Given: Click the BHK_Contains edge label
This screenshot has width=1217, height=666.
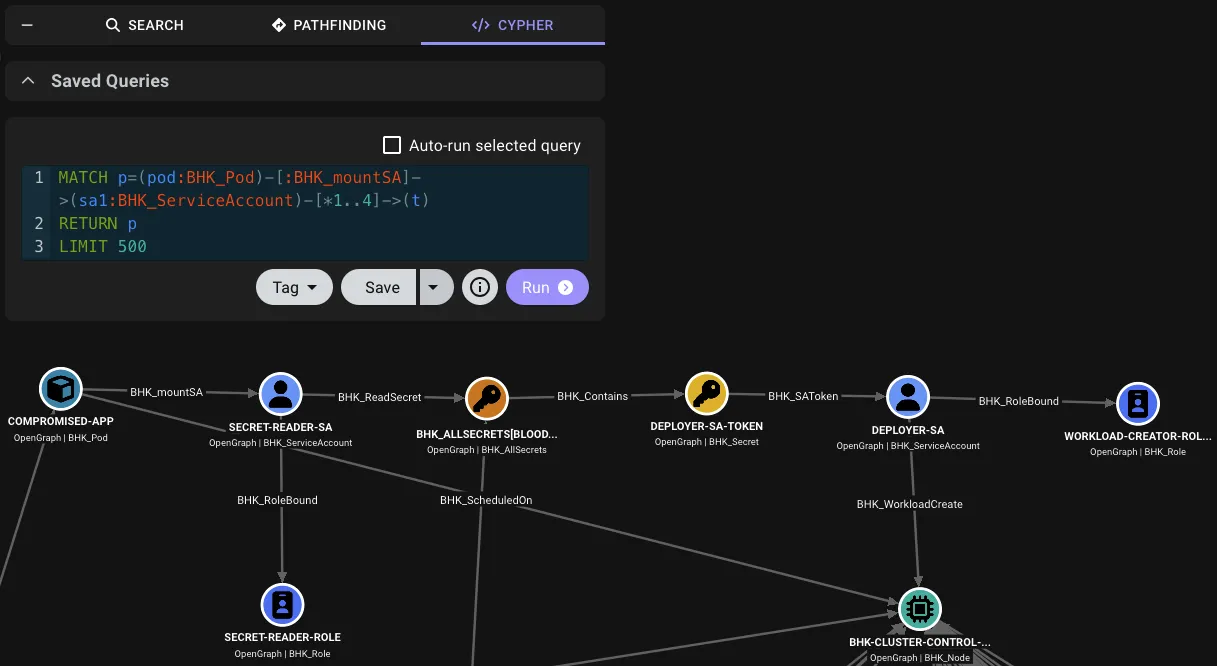Looking at the screenshot, I should coord(593,396).
